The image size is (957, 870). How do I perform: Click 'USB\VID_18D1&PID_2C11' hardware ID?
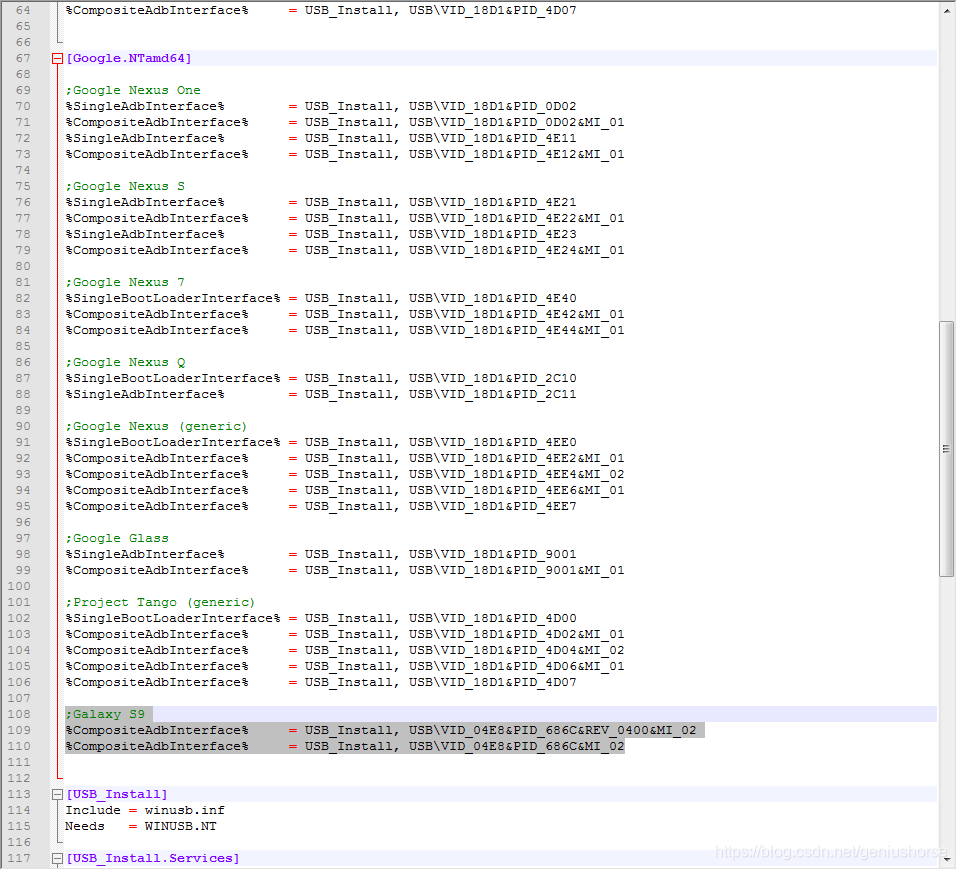tap(493, 394)
